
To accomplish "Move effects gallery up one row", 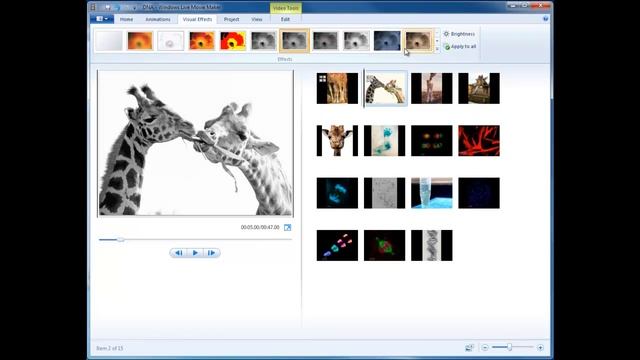I will click(x=437, y=33).
